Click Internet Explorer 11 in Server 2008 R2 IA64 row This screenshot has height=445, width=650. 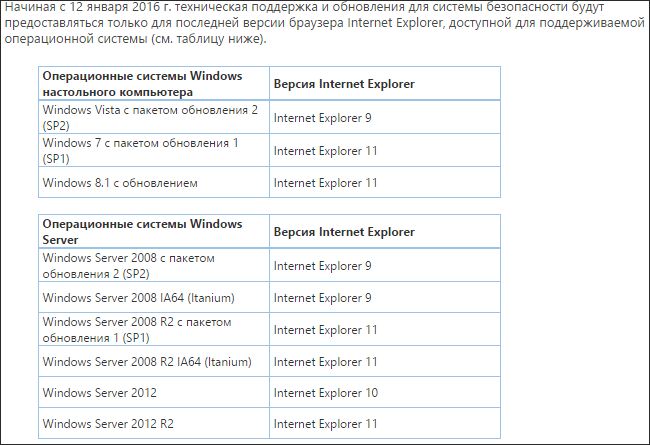tap(325, 362)
